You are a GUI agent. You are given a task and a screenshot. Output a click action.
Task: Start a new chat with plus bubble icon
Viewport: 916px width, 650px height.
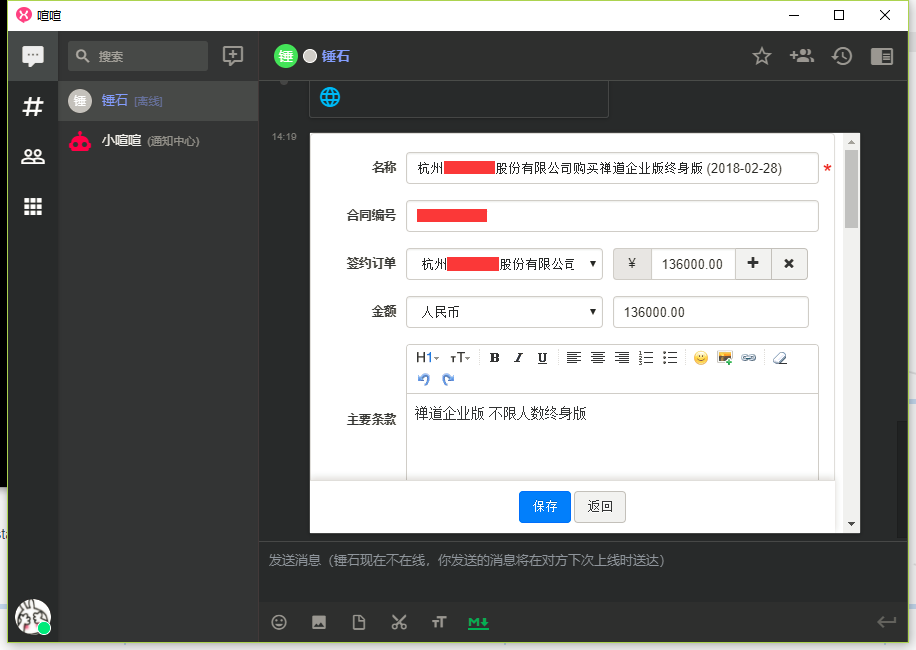pos(233,56)
